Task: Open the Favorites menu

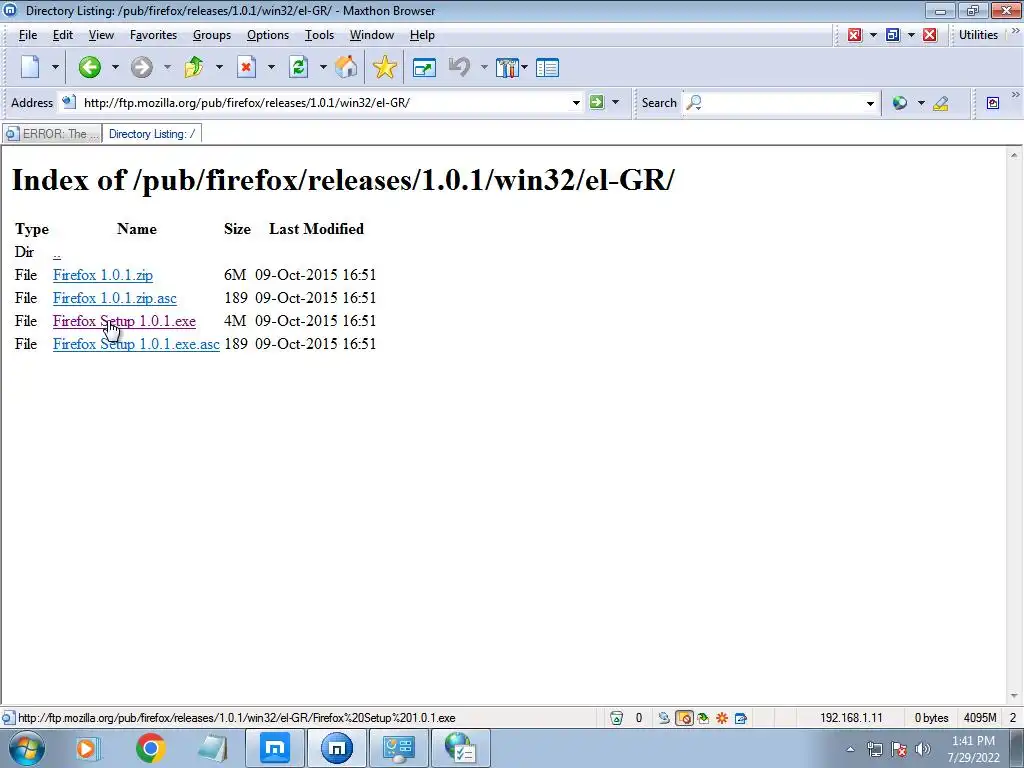Action: click(153, 35)
